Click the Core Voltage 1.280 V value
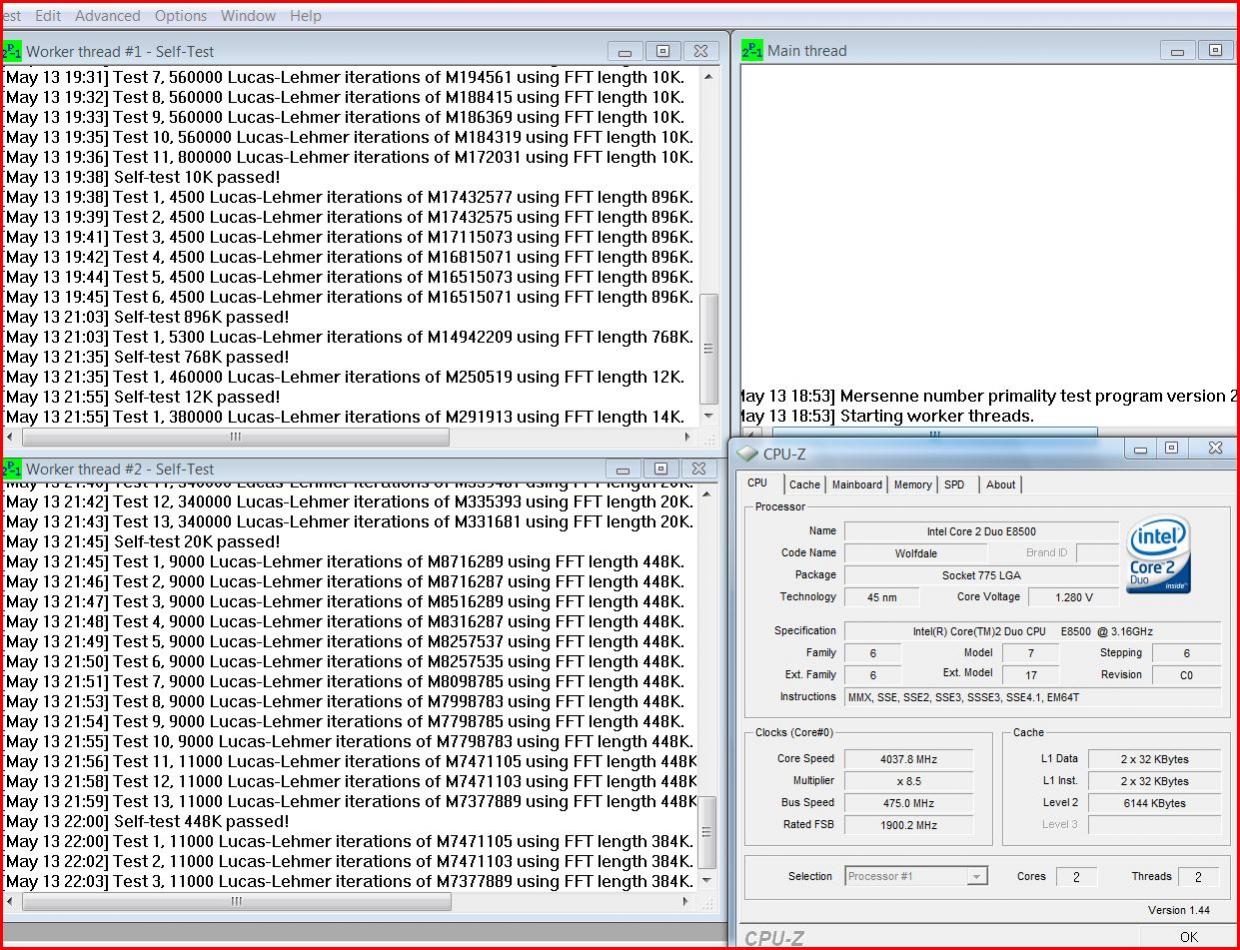This screenshot has height=950, width=1240. [x=1073, y=597]
